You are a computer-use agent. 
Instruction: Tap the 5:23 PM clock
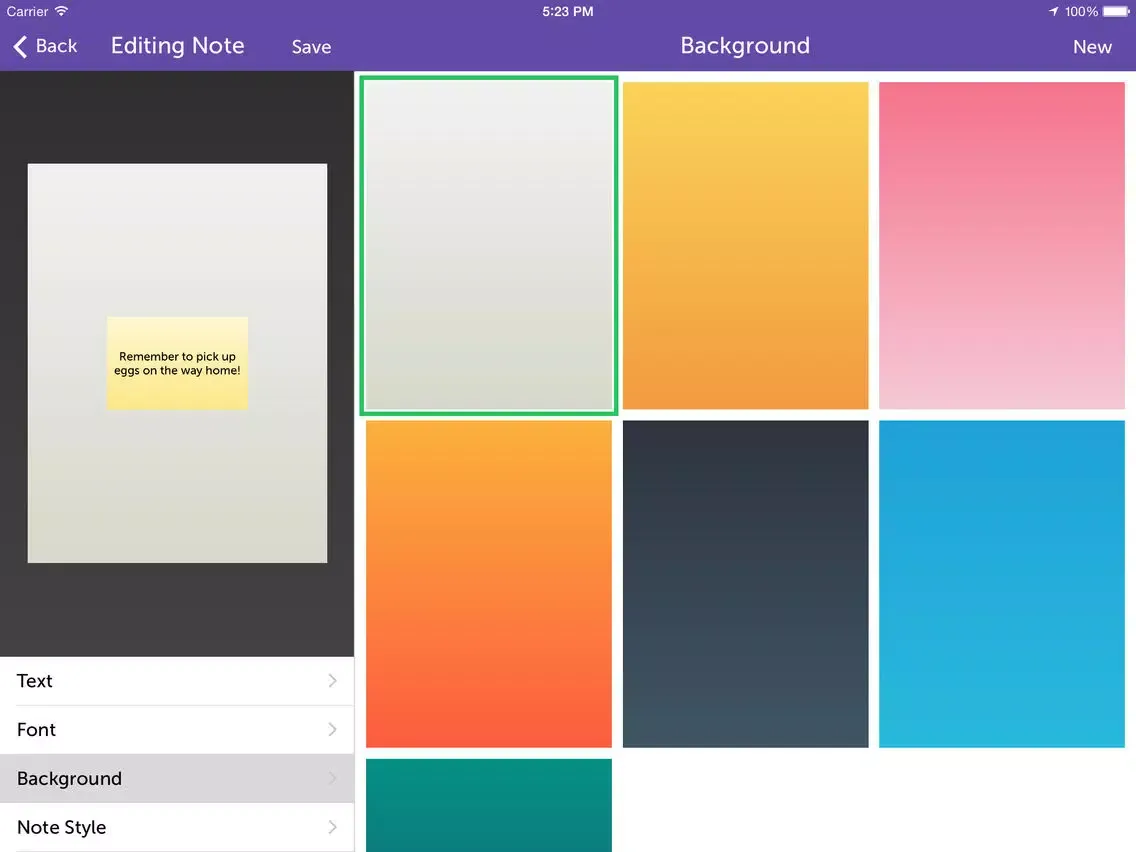tap(568, 12)
